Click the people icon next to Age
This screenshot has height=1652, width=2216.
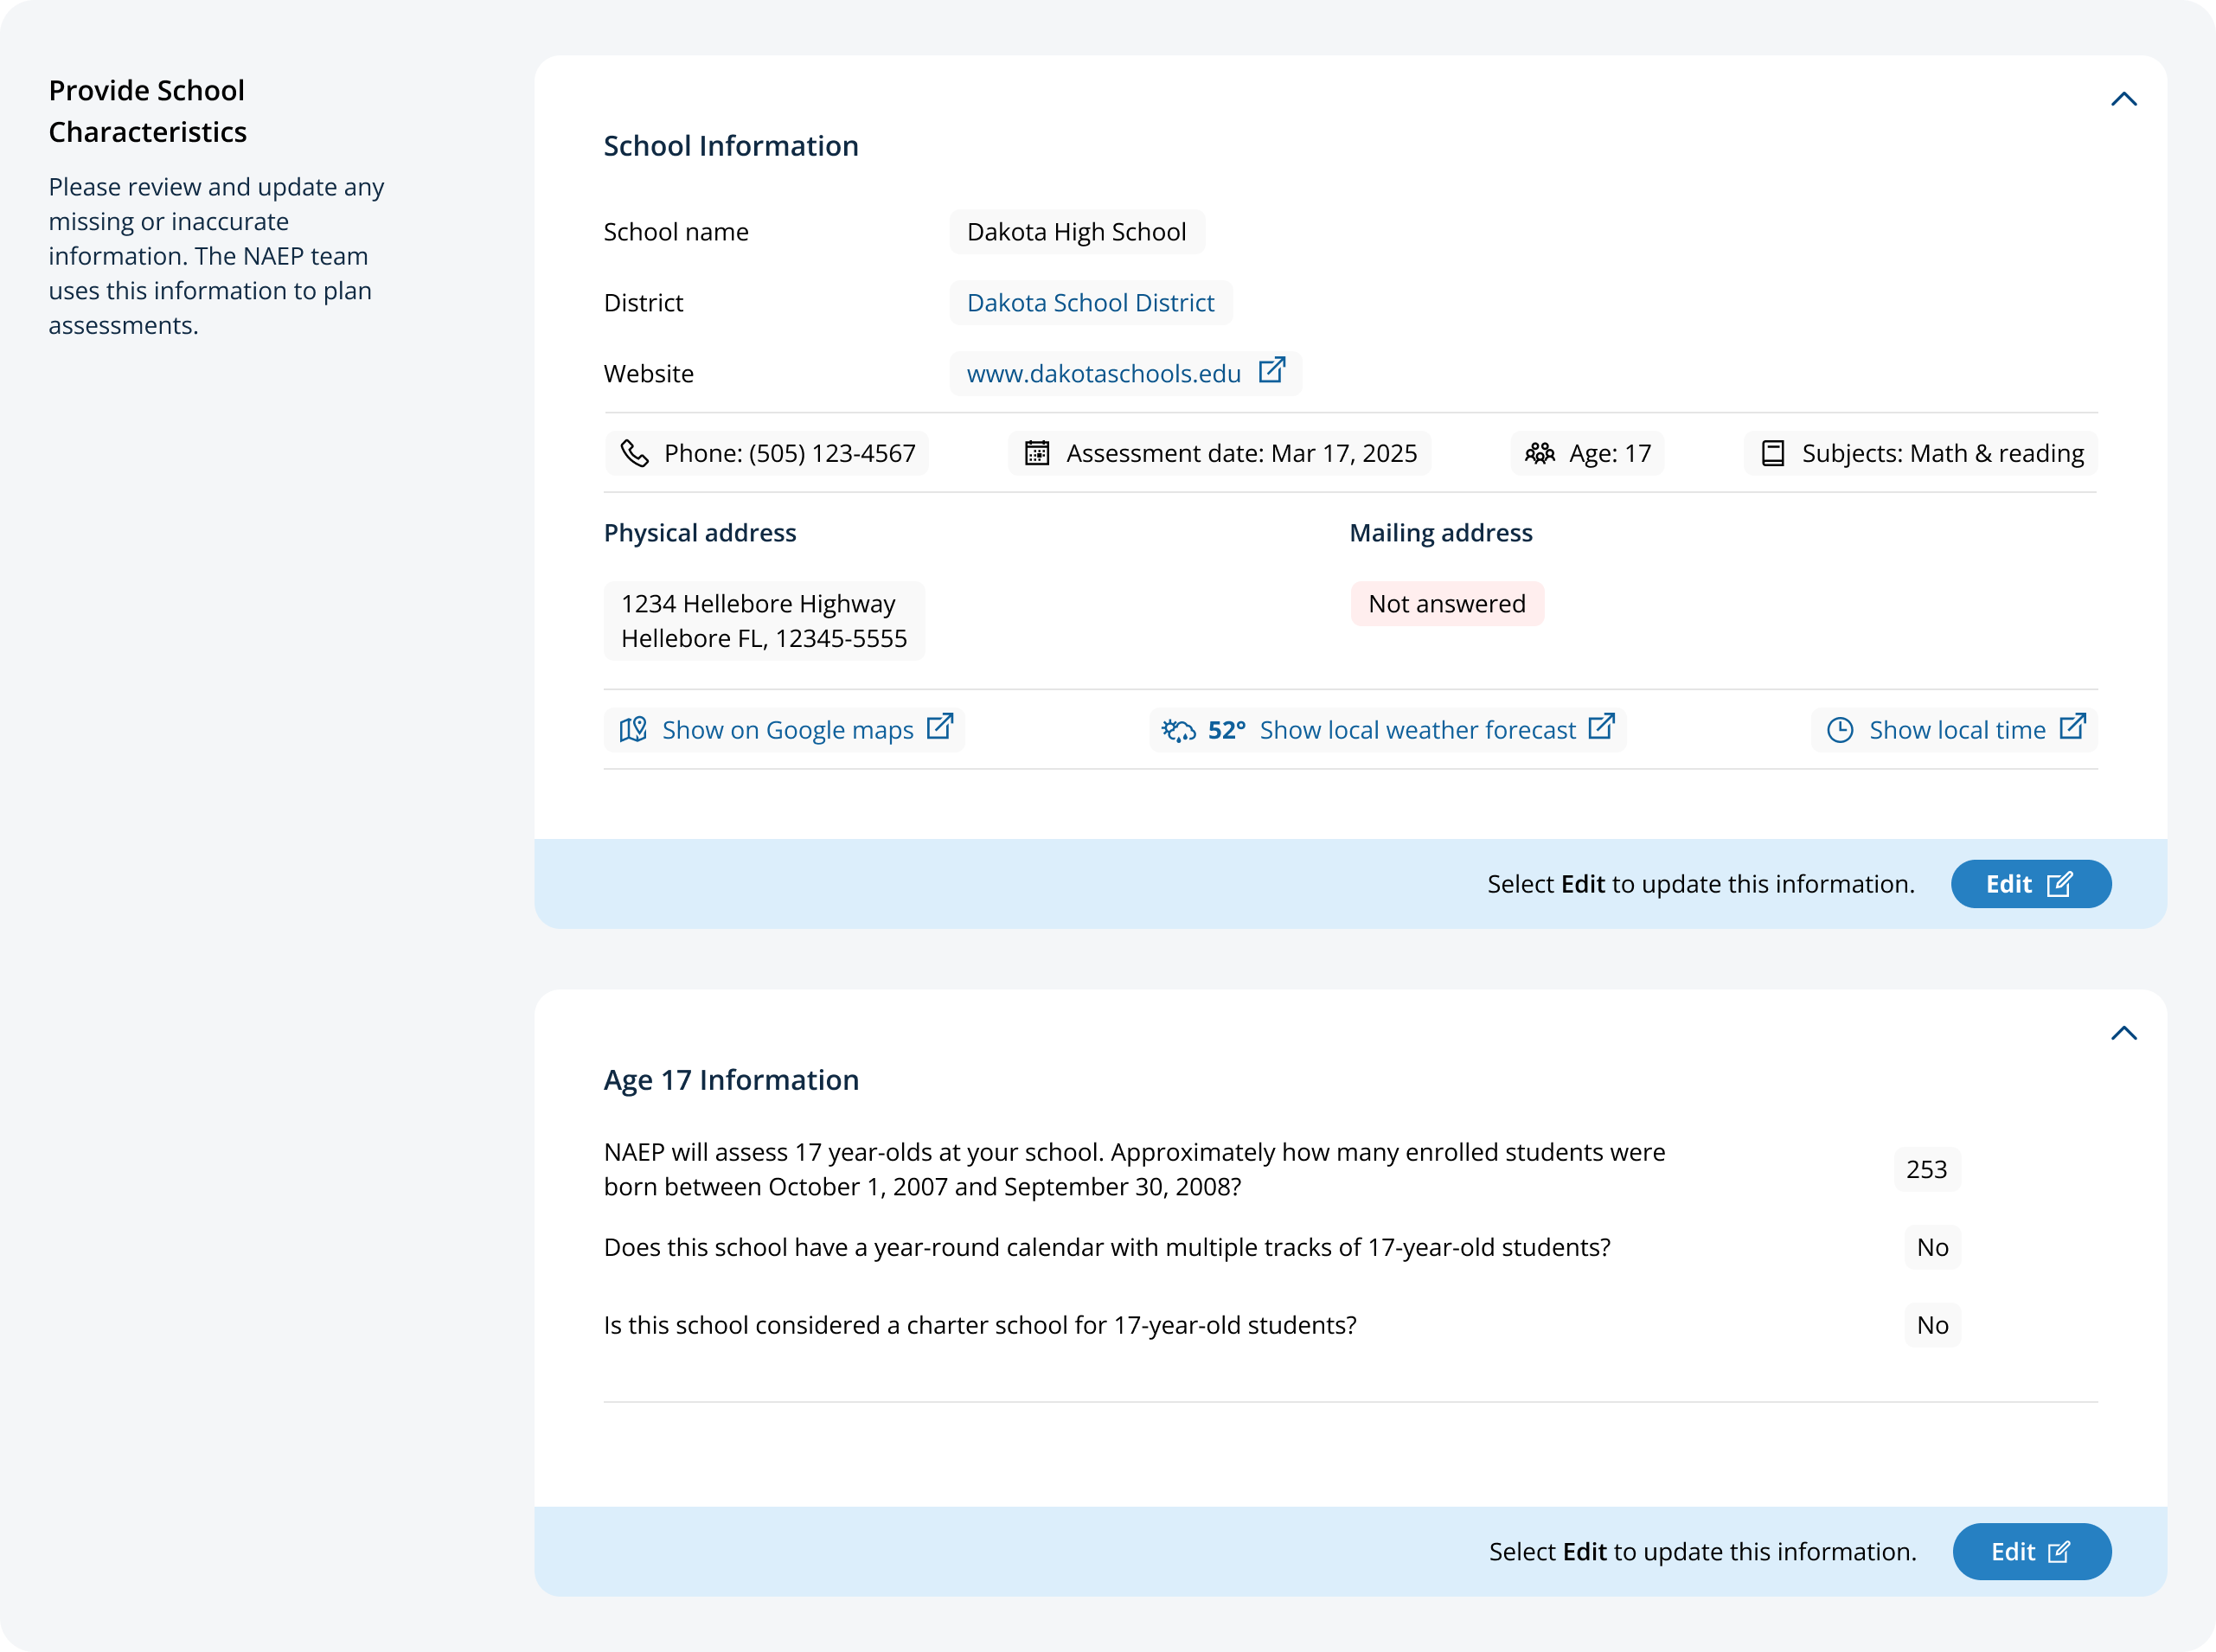pyautogui.click(x=1540, y=453)
